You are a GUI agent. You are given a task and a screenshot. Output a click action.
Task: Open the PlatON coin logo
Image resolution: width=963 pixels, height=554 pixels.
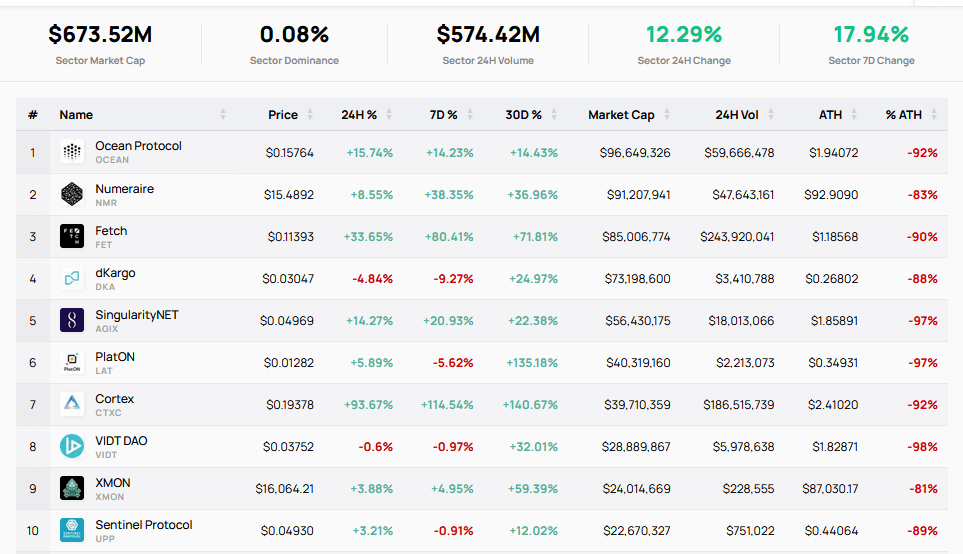point(72,362)
